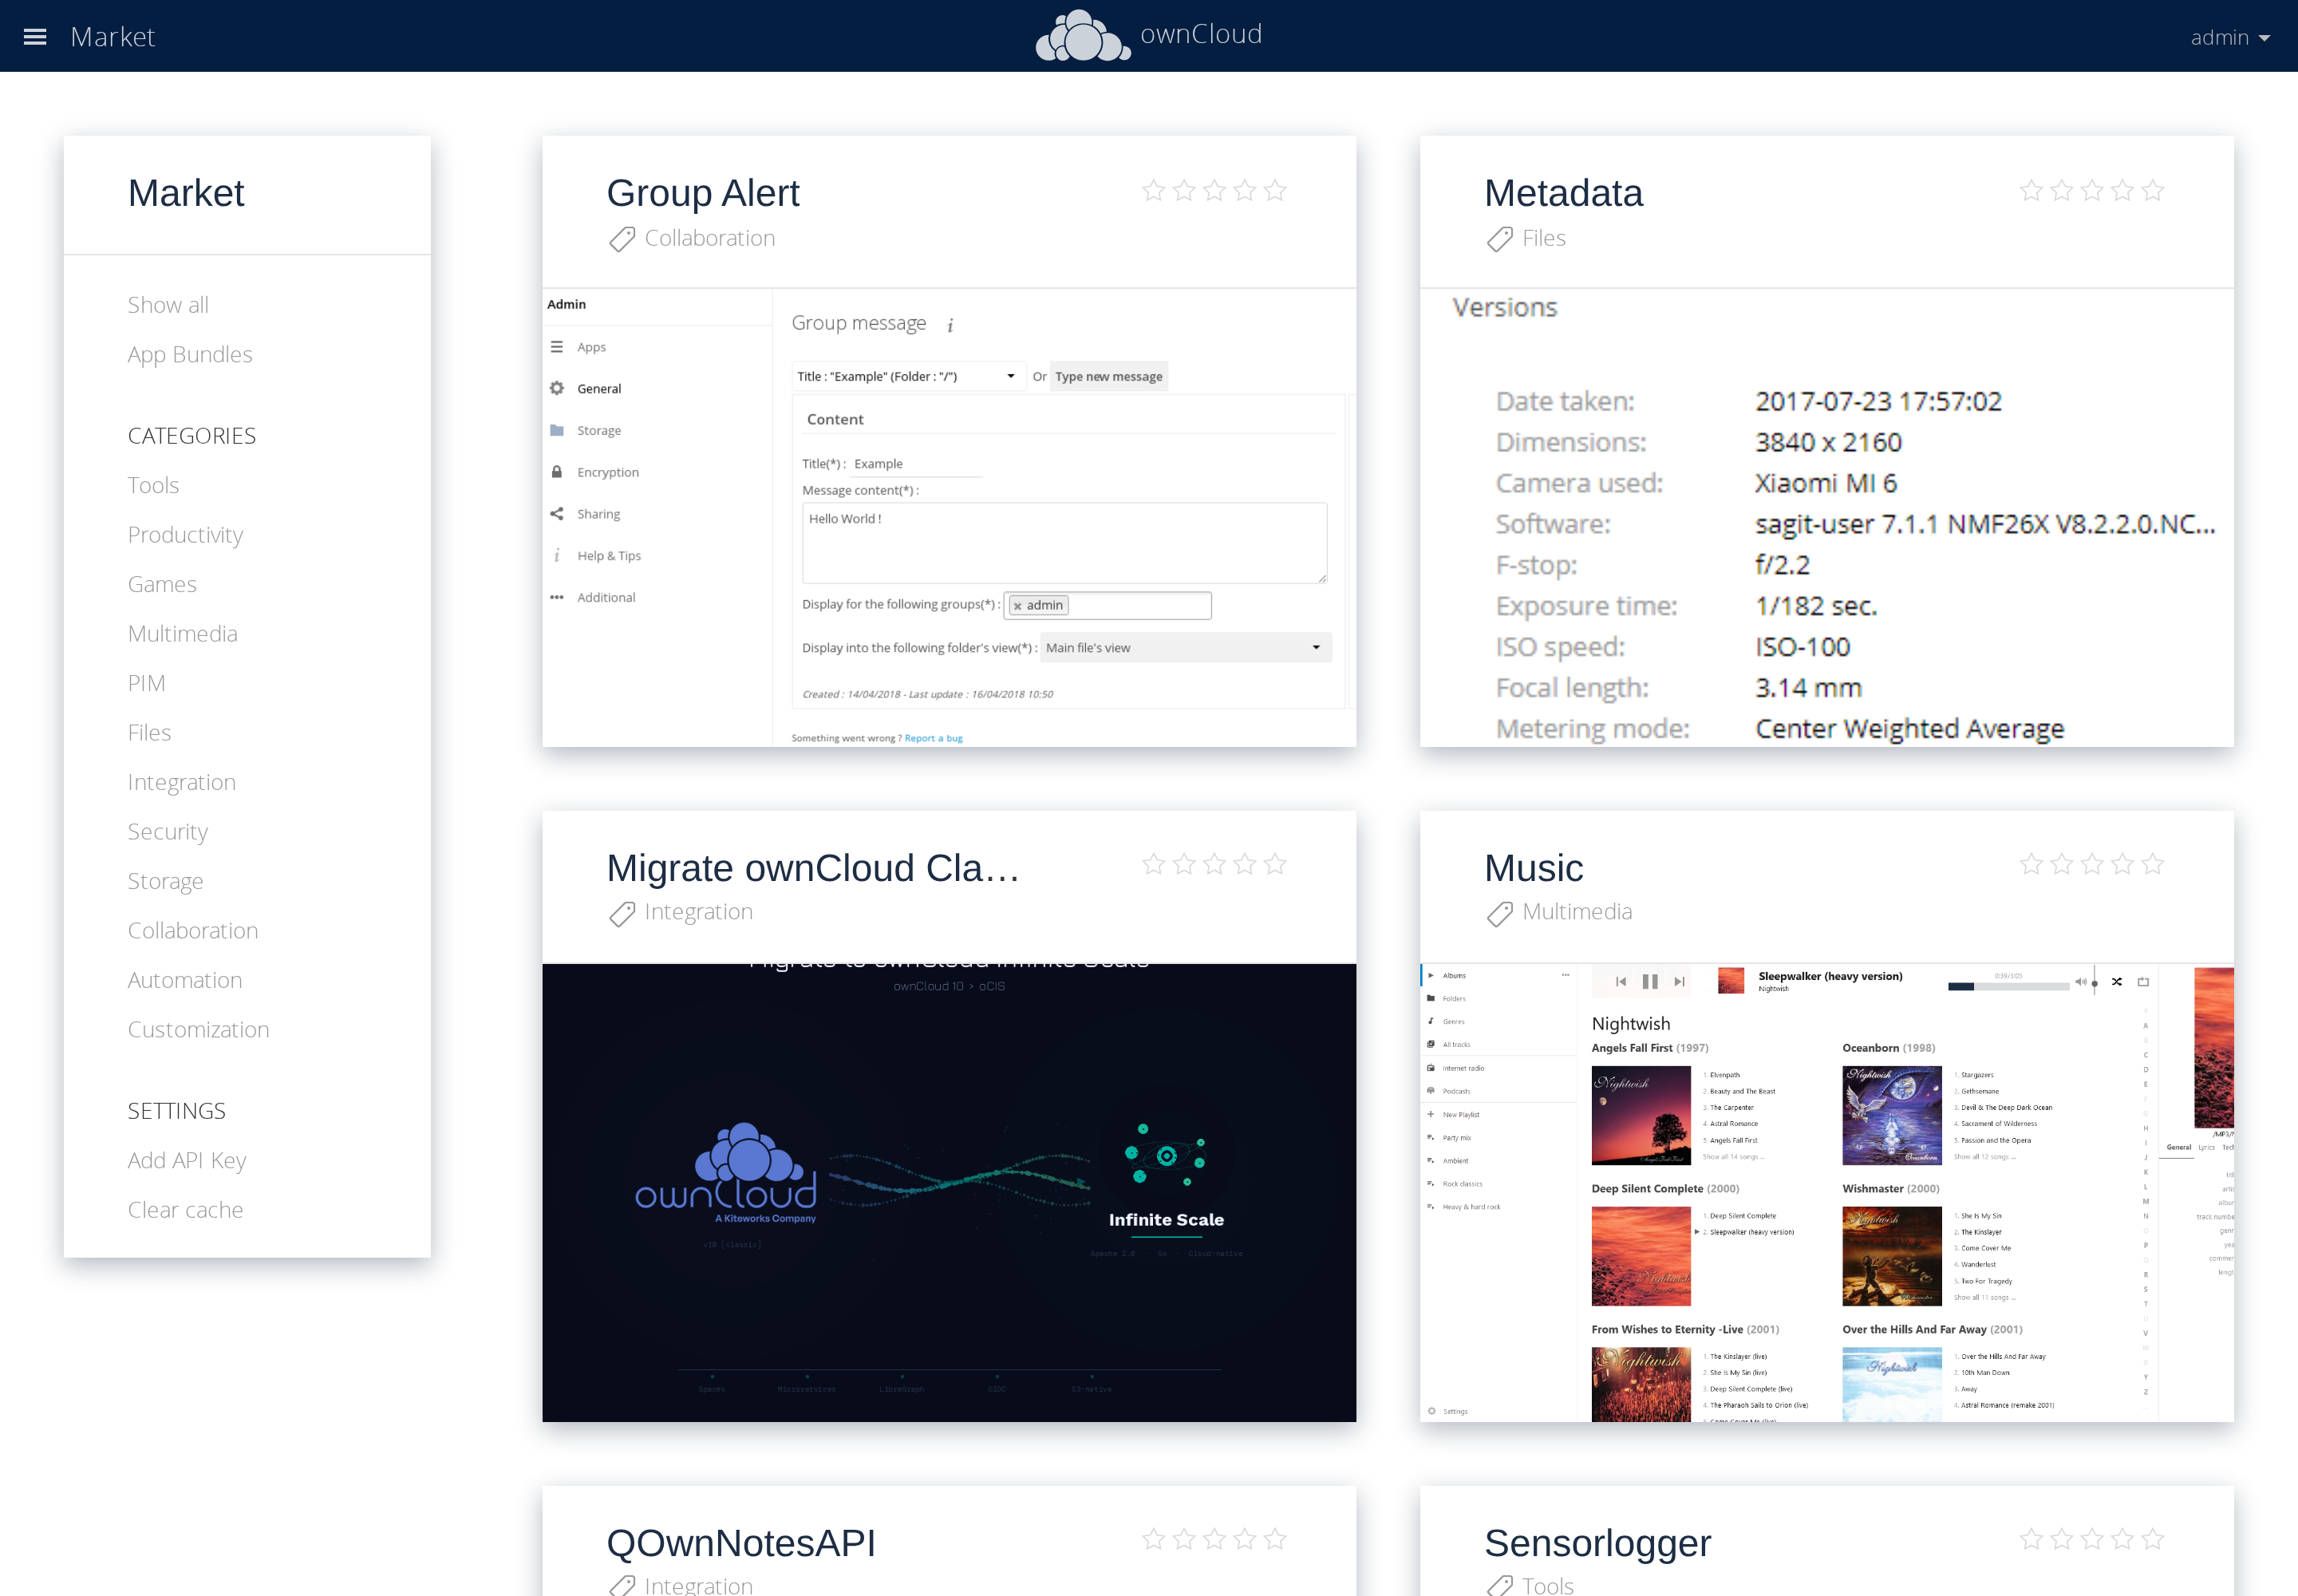The width and height of the screenshot is (2298, 1596).
Task: Click the tag icon on Group Alert
Action: point(622,239)
